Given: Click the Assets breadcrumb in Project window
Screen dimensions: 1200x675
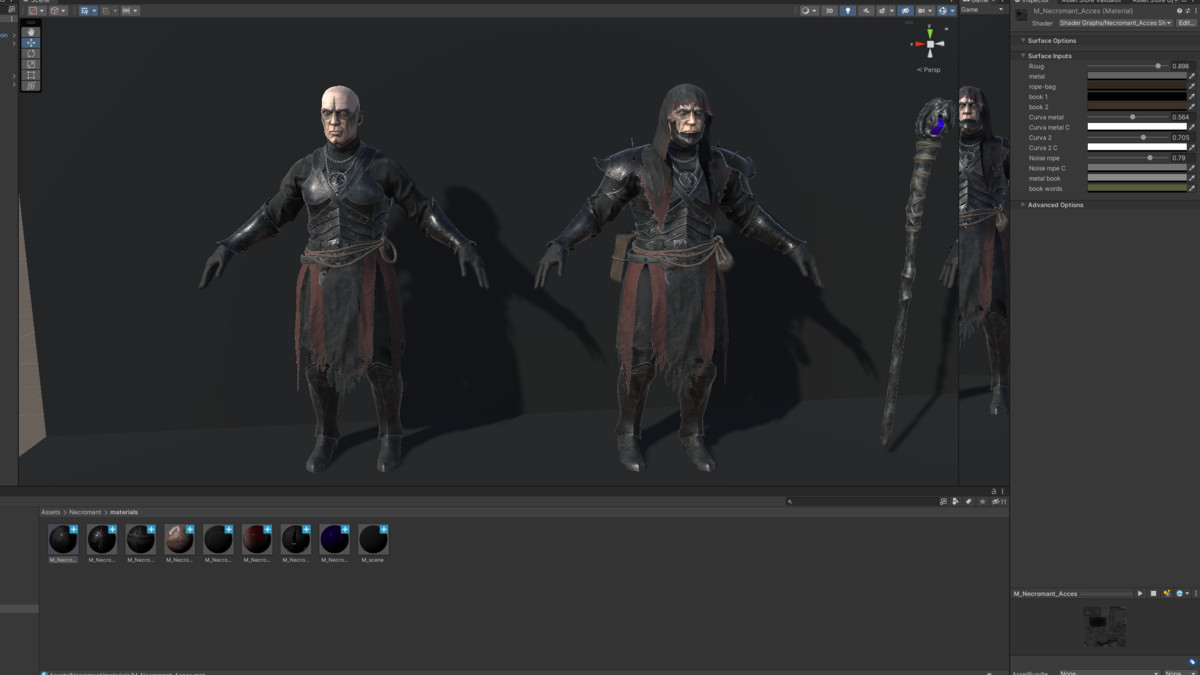Looking at the screenshot, I should point(51,512).
